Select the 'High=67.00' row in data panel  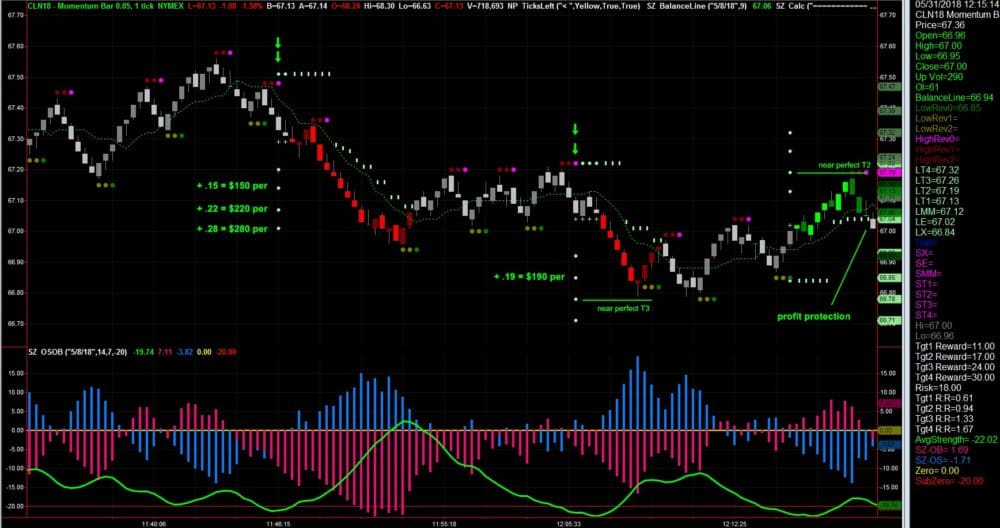(939, 45)
